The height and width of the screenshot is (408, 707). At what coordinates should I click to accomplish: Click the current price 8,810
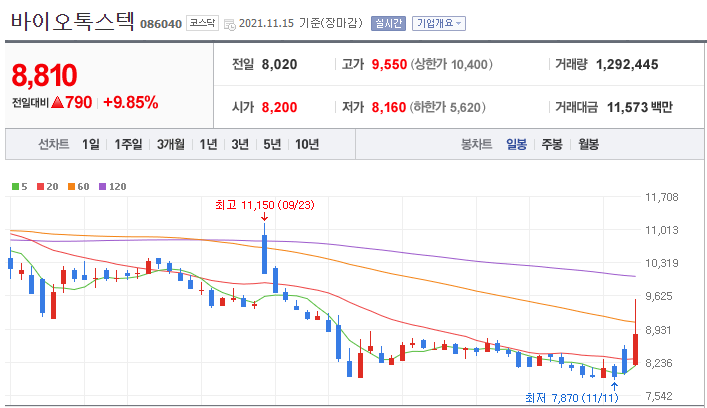pyautogui.click(x=44, y=75)
